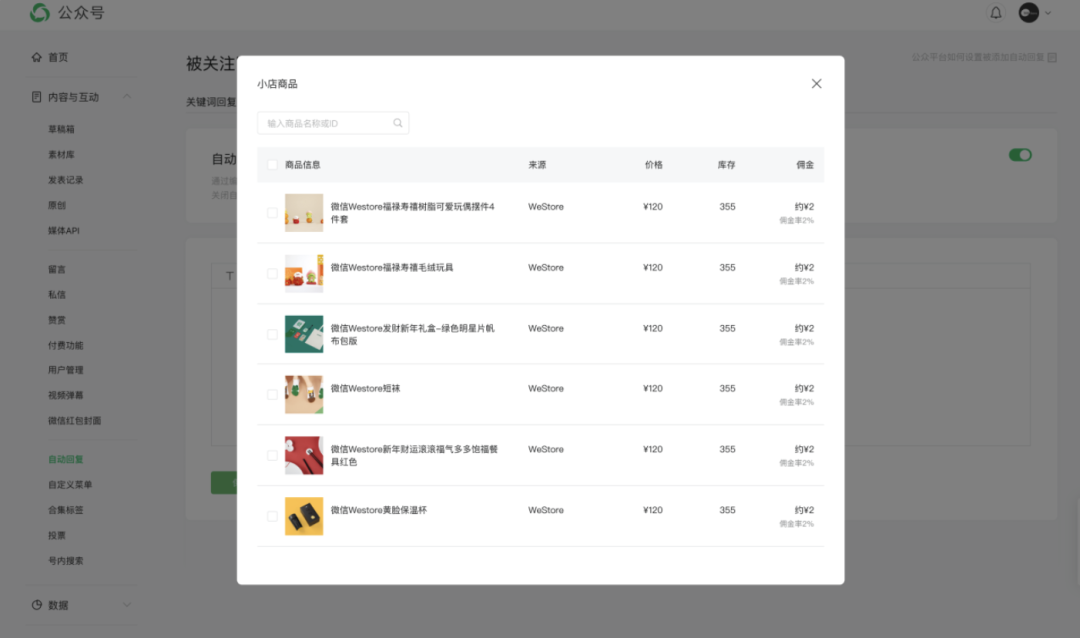1080x638 pixels.
Task: Click the 来源 column header
Action: (537, 165)
